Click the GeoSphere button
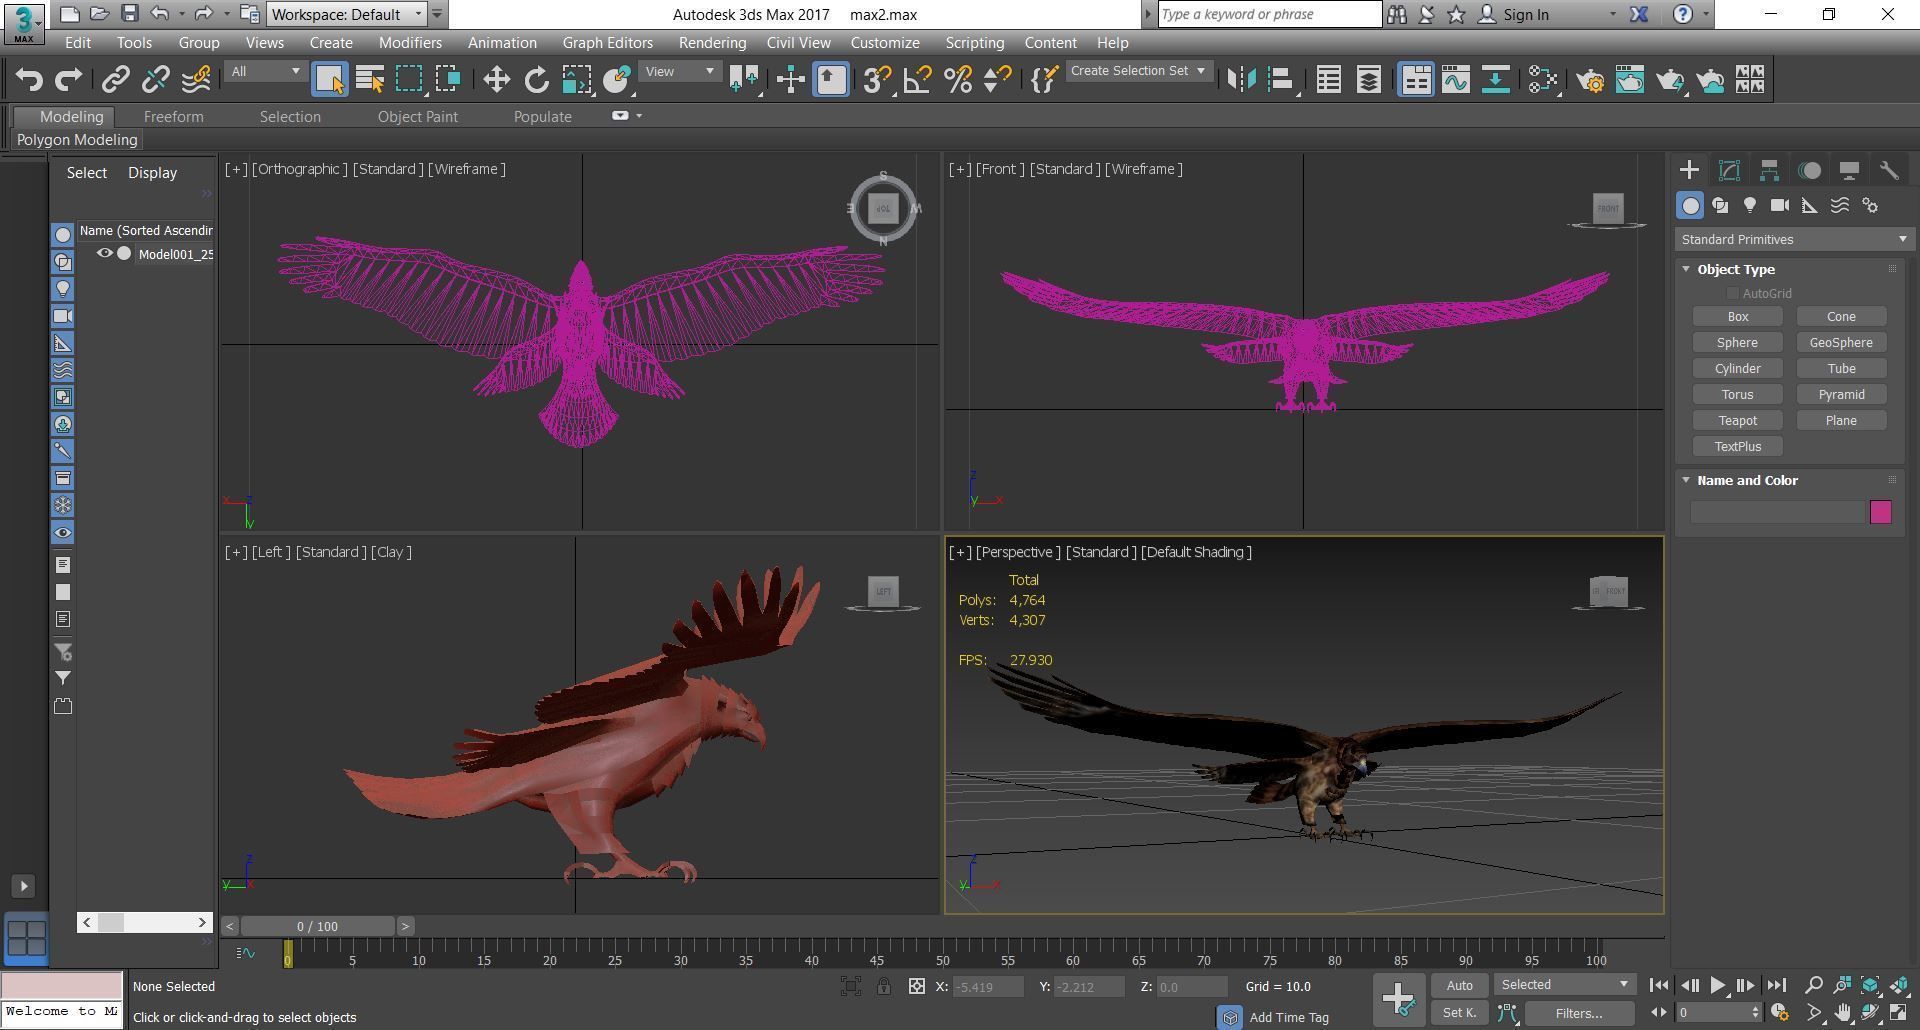The image size is (1920, 1030). tap(1841, 343)
